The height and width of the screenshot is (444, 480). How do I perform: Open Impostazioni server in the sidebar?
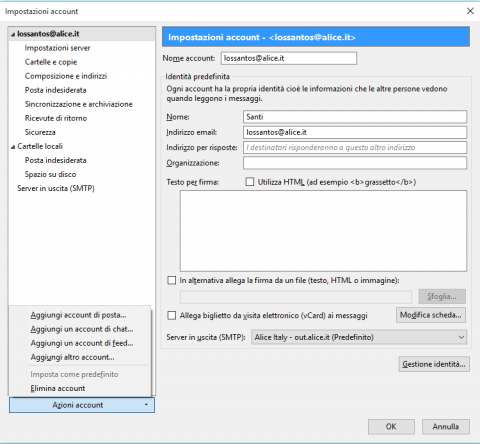click(57, 48)
